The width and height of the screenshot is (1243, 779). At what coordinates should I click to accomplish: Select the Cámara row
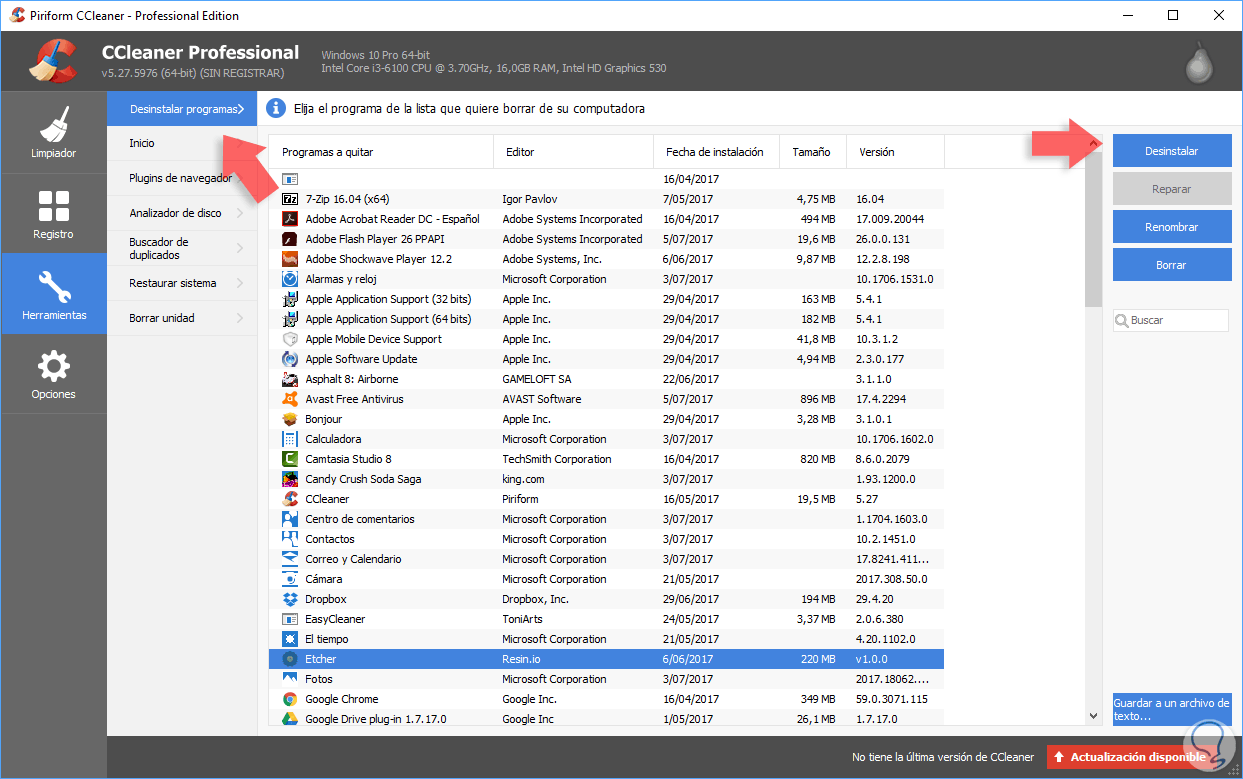point(606,579)
